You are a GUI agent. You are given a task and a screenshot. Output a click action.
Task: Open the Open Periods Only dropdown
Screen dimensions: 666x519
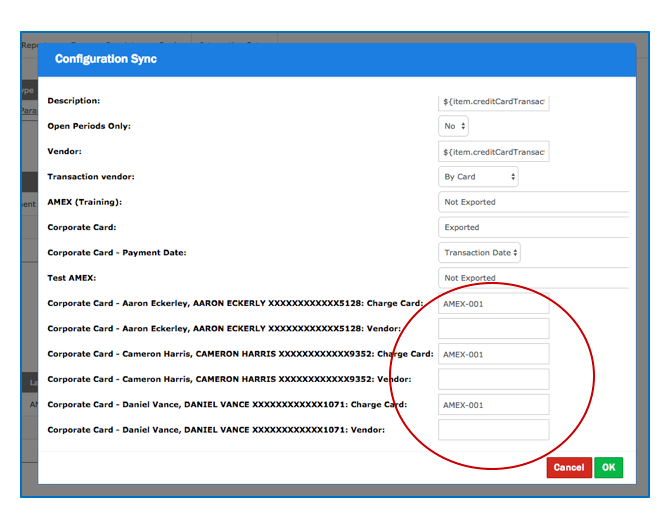coord(454,127)
